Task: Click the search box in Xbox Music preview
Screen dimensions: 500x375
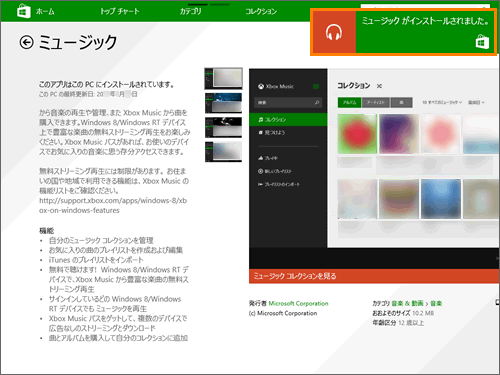Action: click(x=288, y=103)
